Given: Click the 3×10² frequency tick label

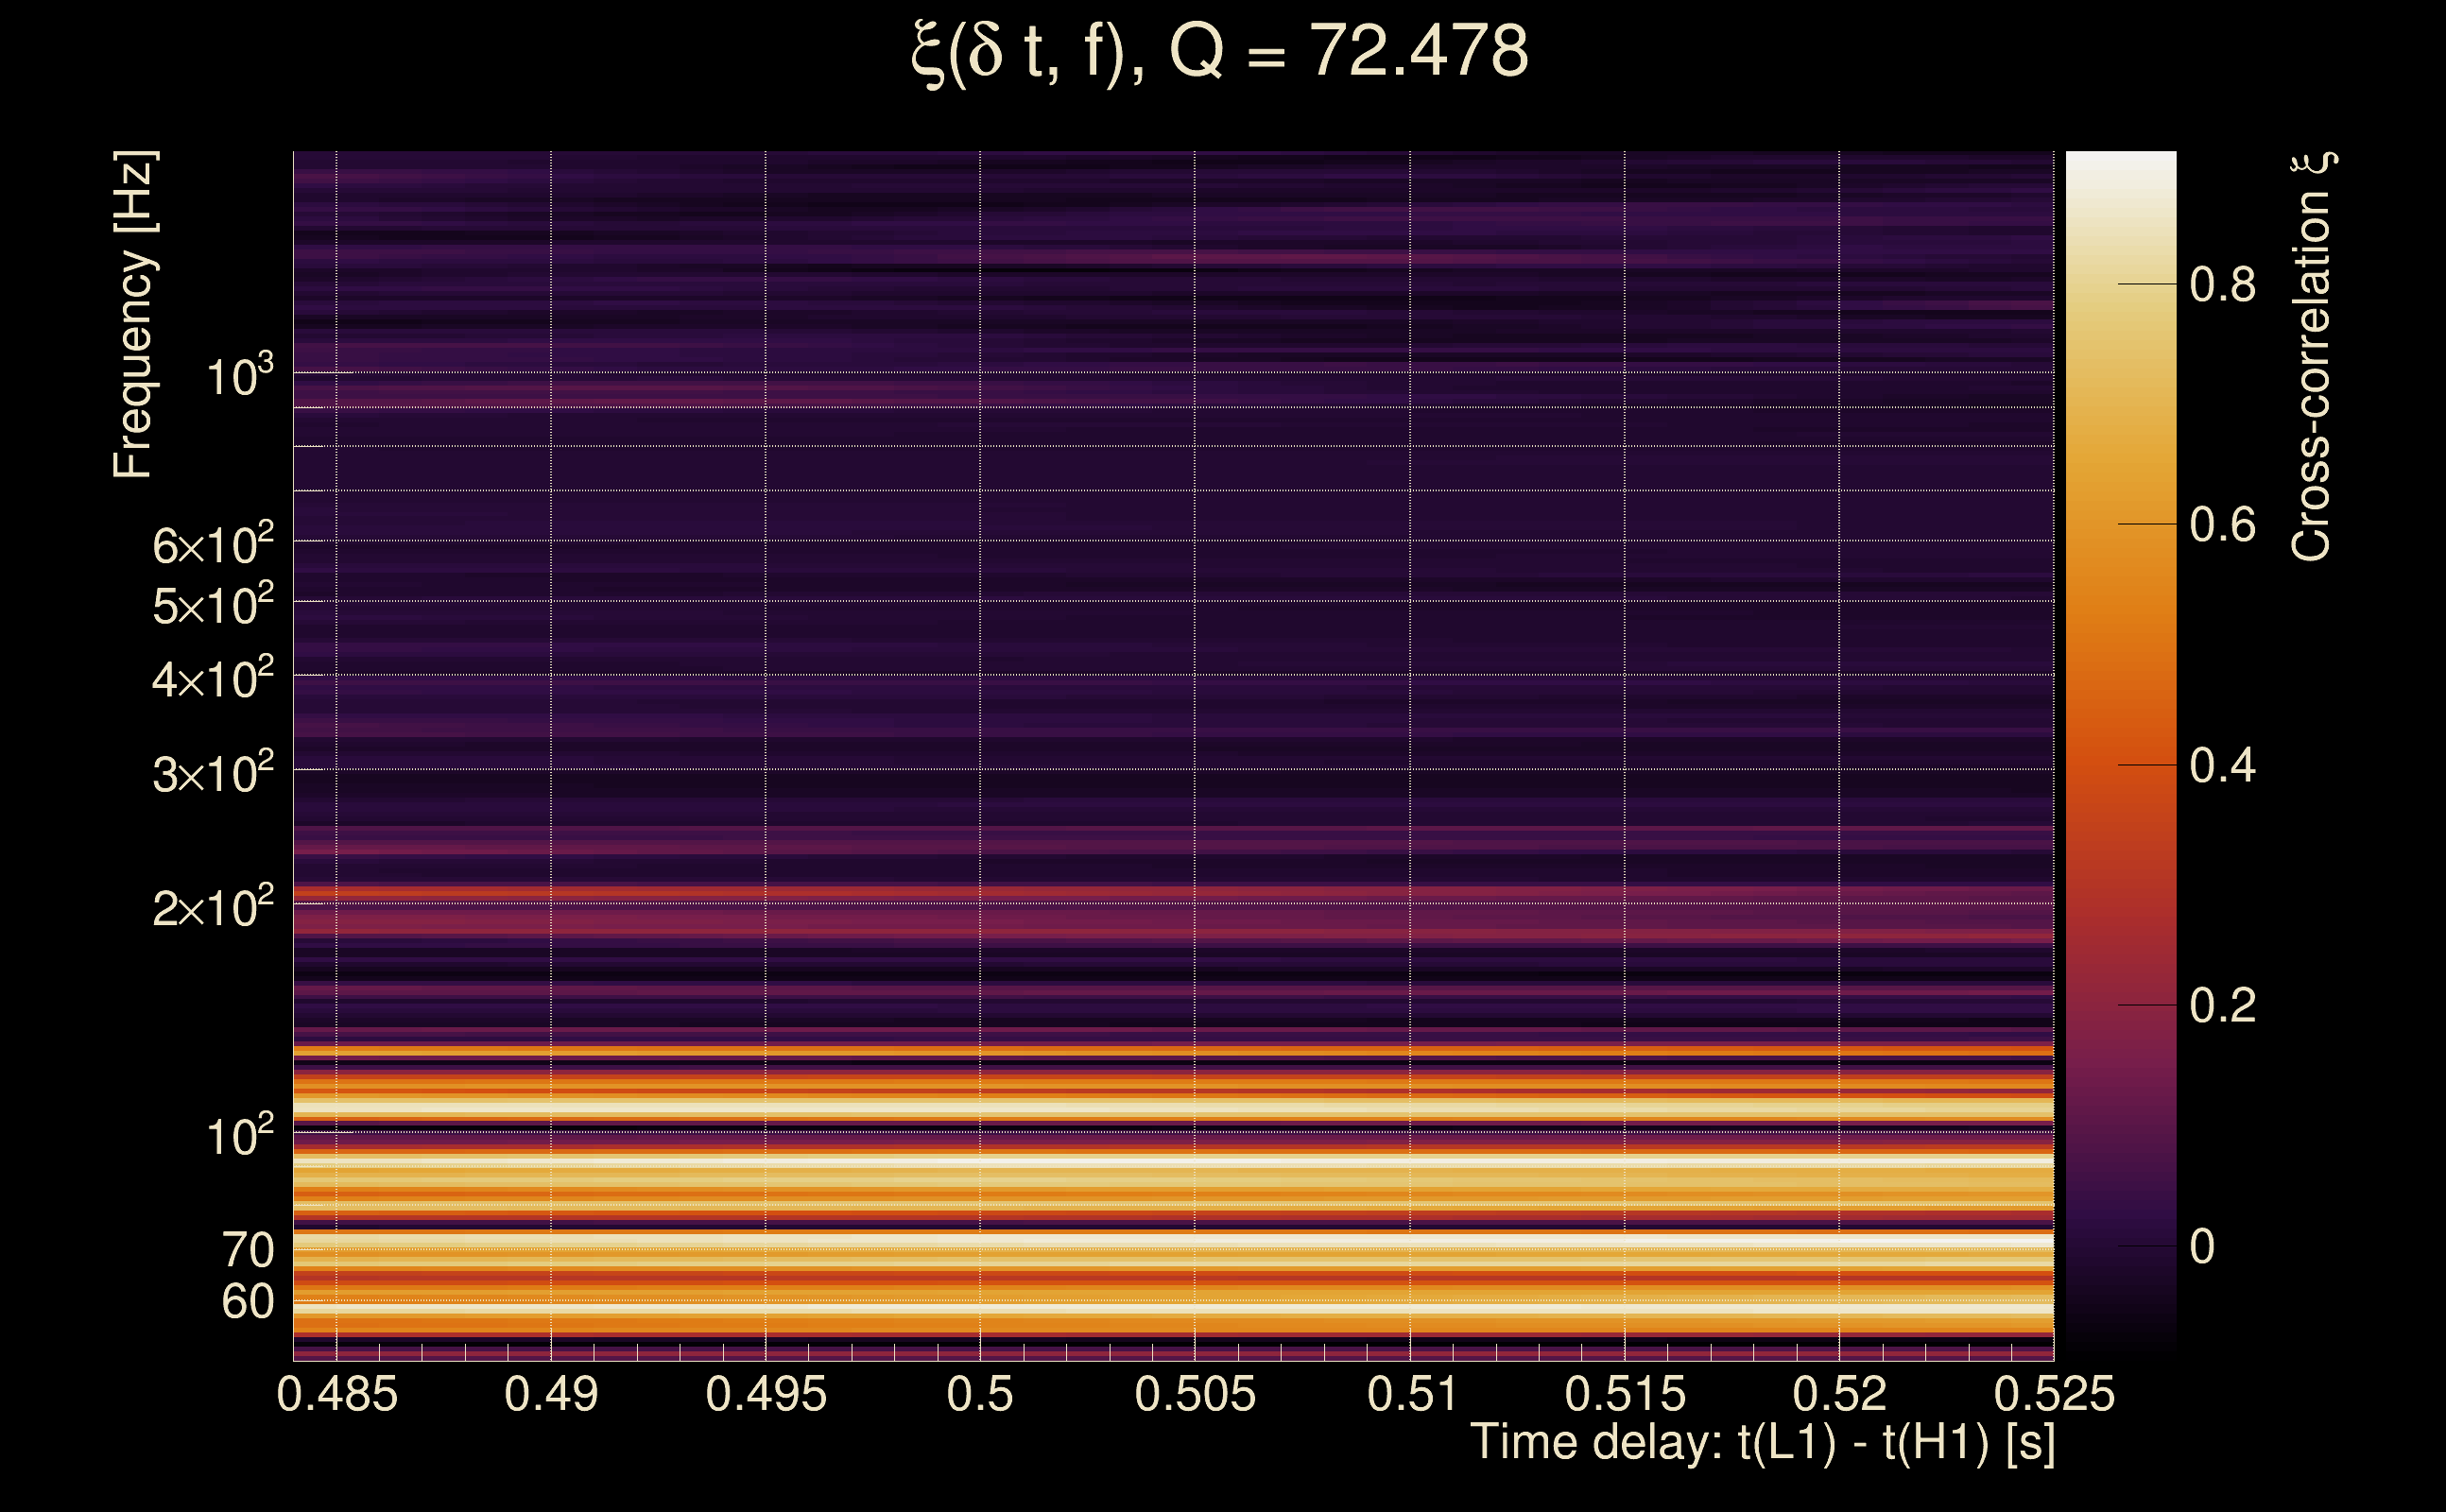Looking at the screenshot, I should [213, 773].
